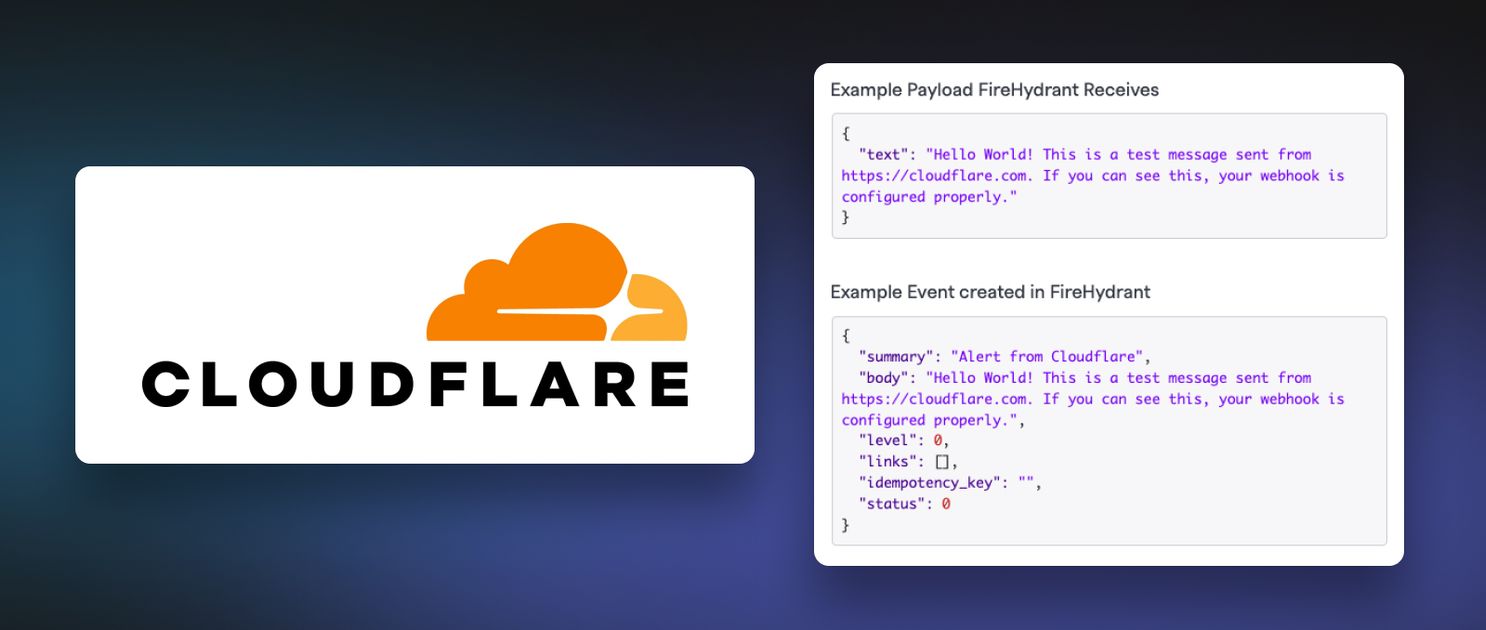Click the event code block with "summary" key

(1109, 430)
